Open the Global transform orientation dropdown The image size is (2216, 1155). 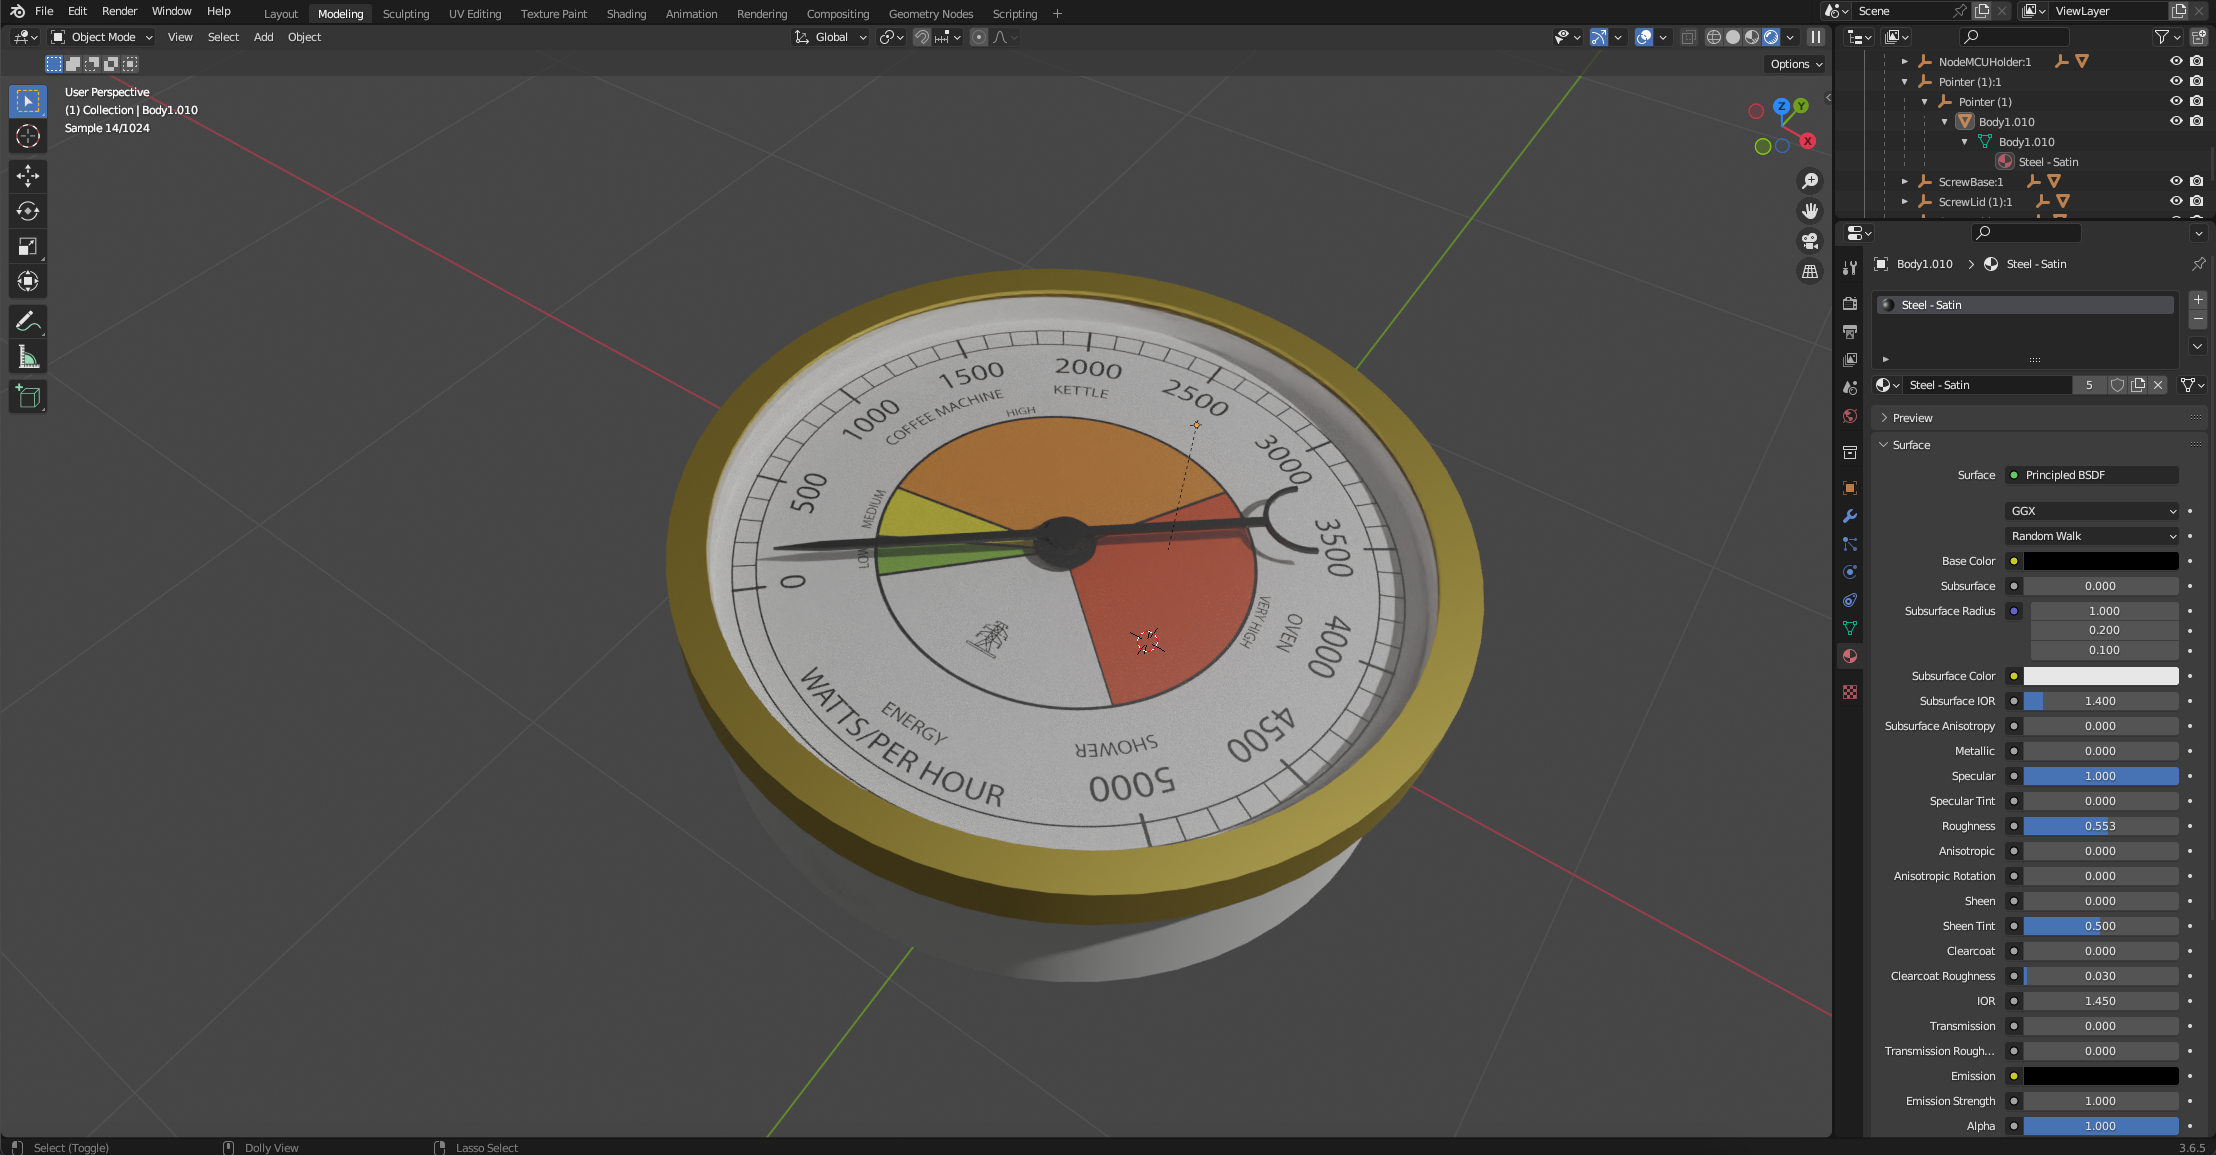pos(831,37)
